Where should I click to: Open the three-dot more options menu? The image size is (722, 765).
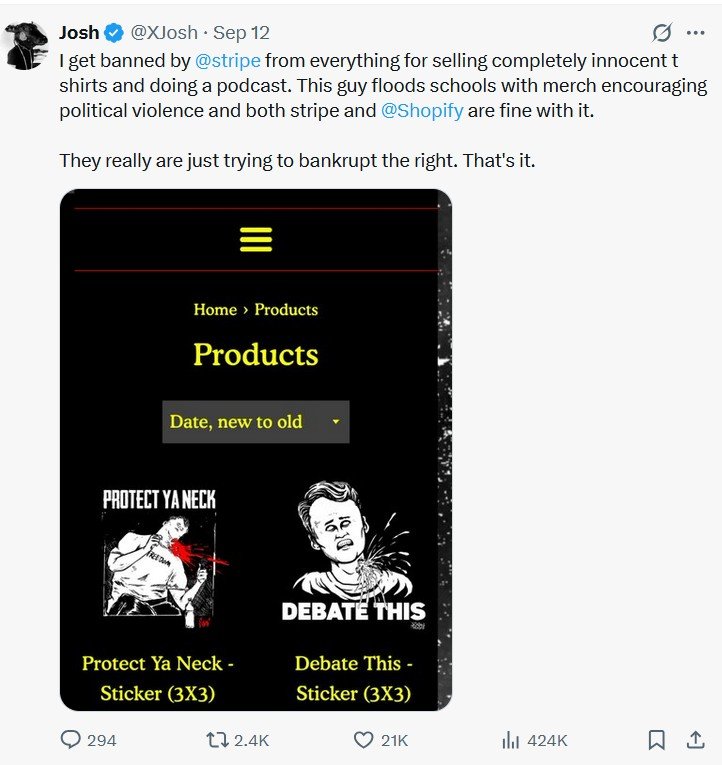pyautogui.click(x=695, y=32)
